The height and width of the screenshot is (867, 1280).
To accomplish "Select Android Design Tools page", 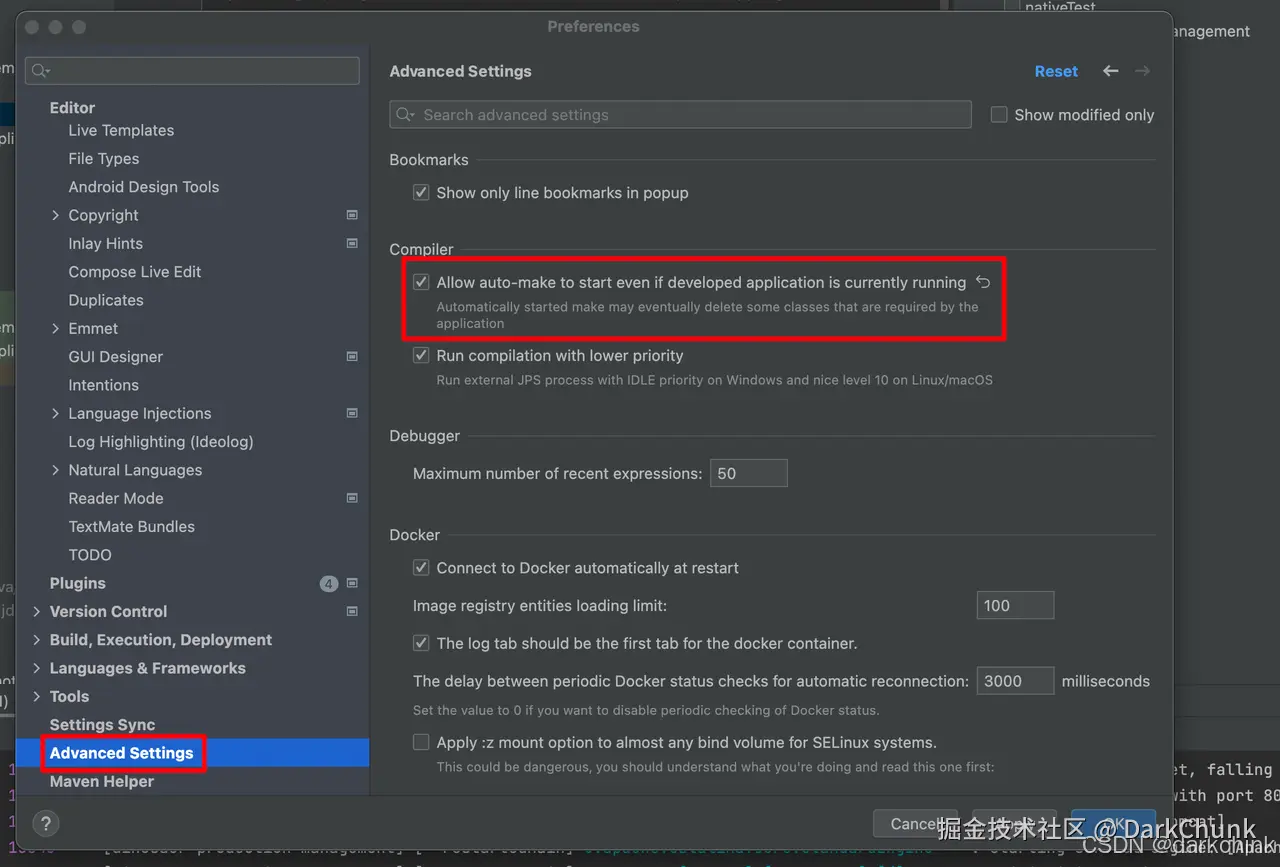I will [x=143, y=187].
